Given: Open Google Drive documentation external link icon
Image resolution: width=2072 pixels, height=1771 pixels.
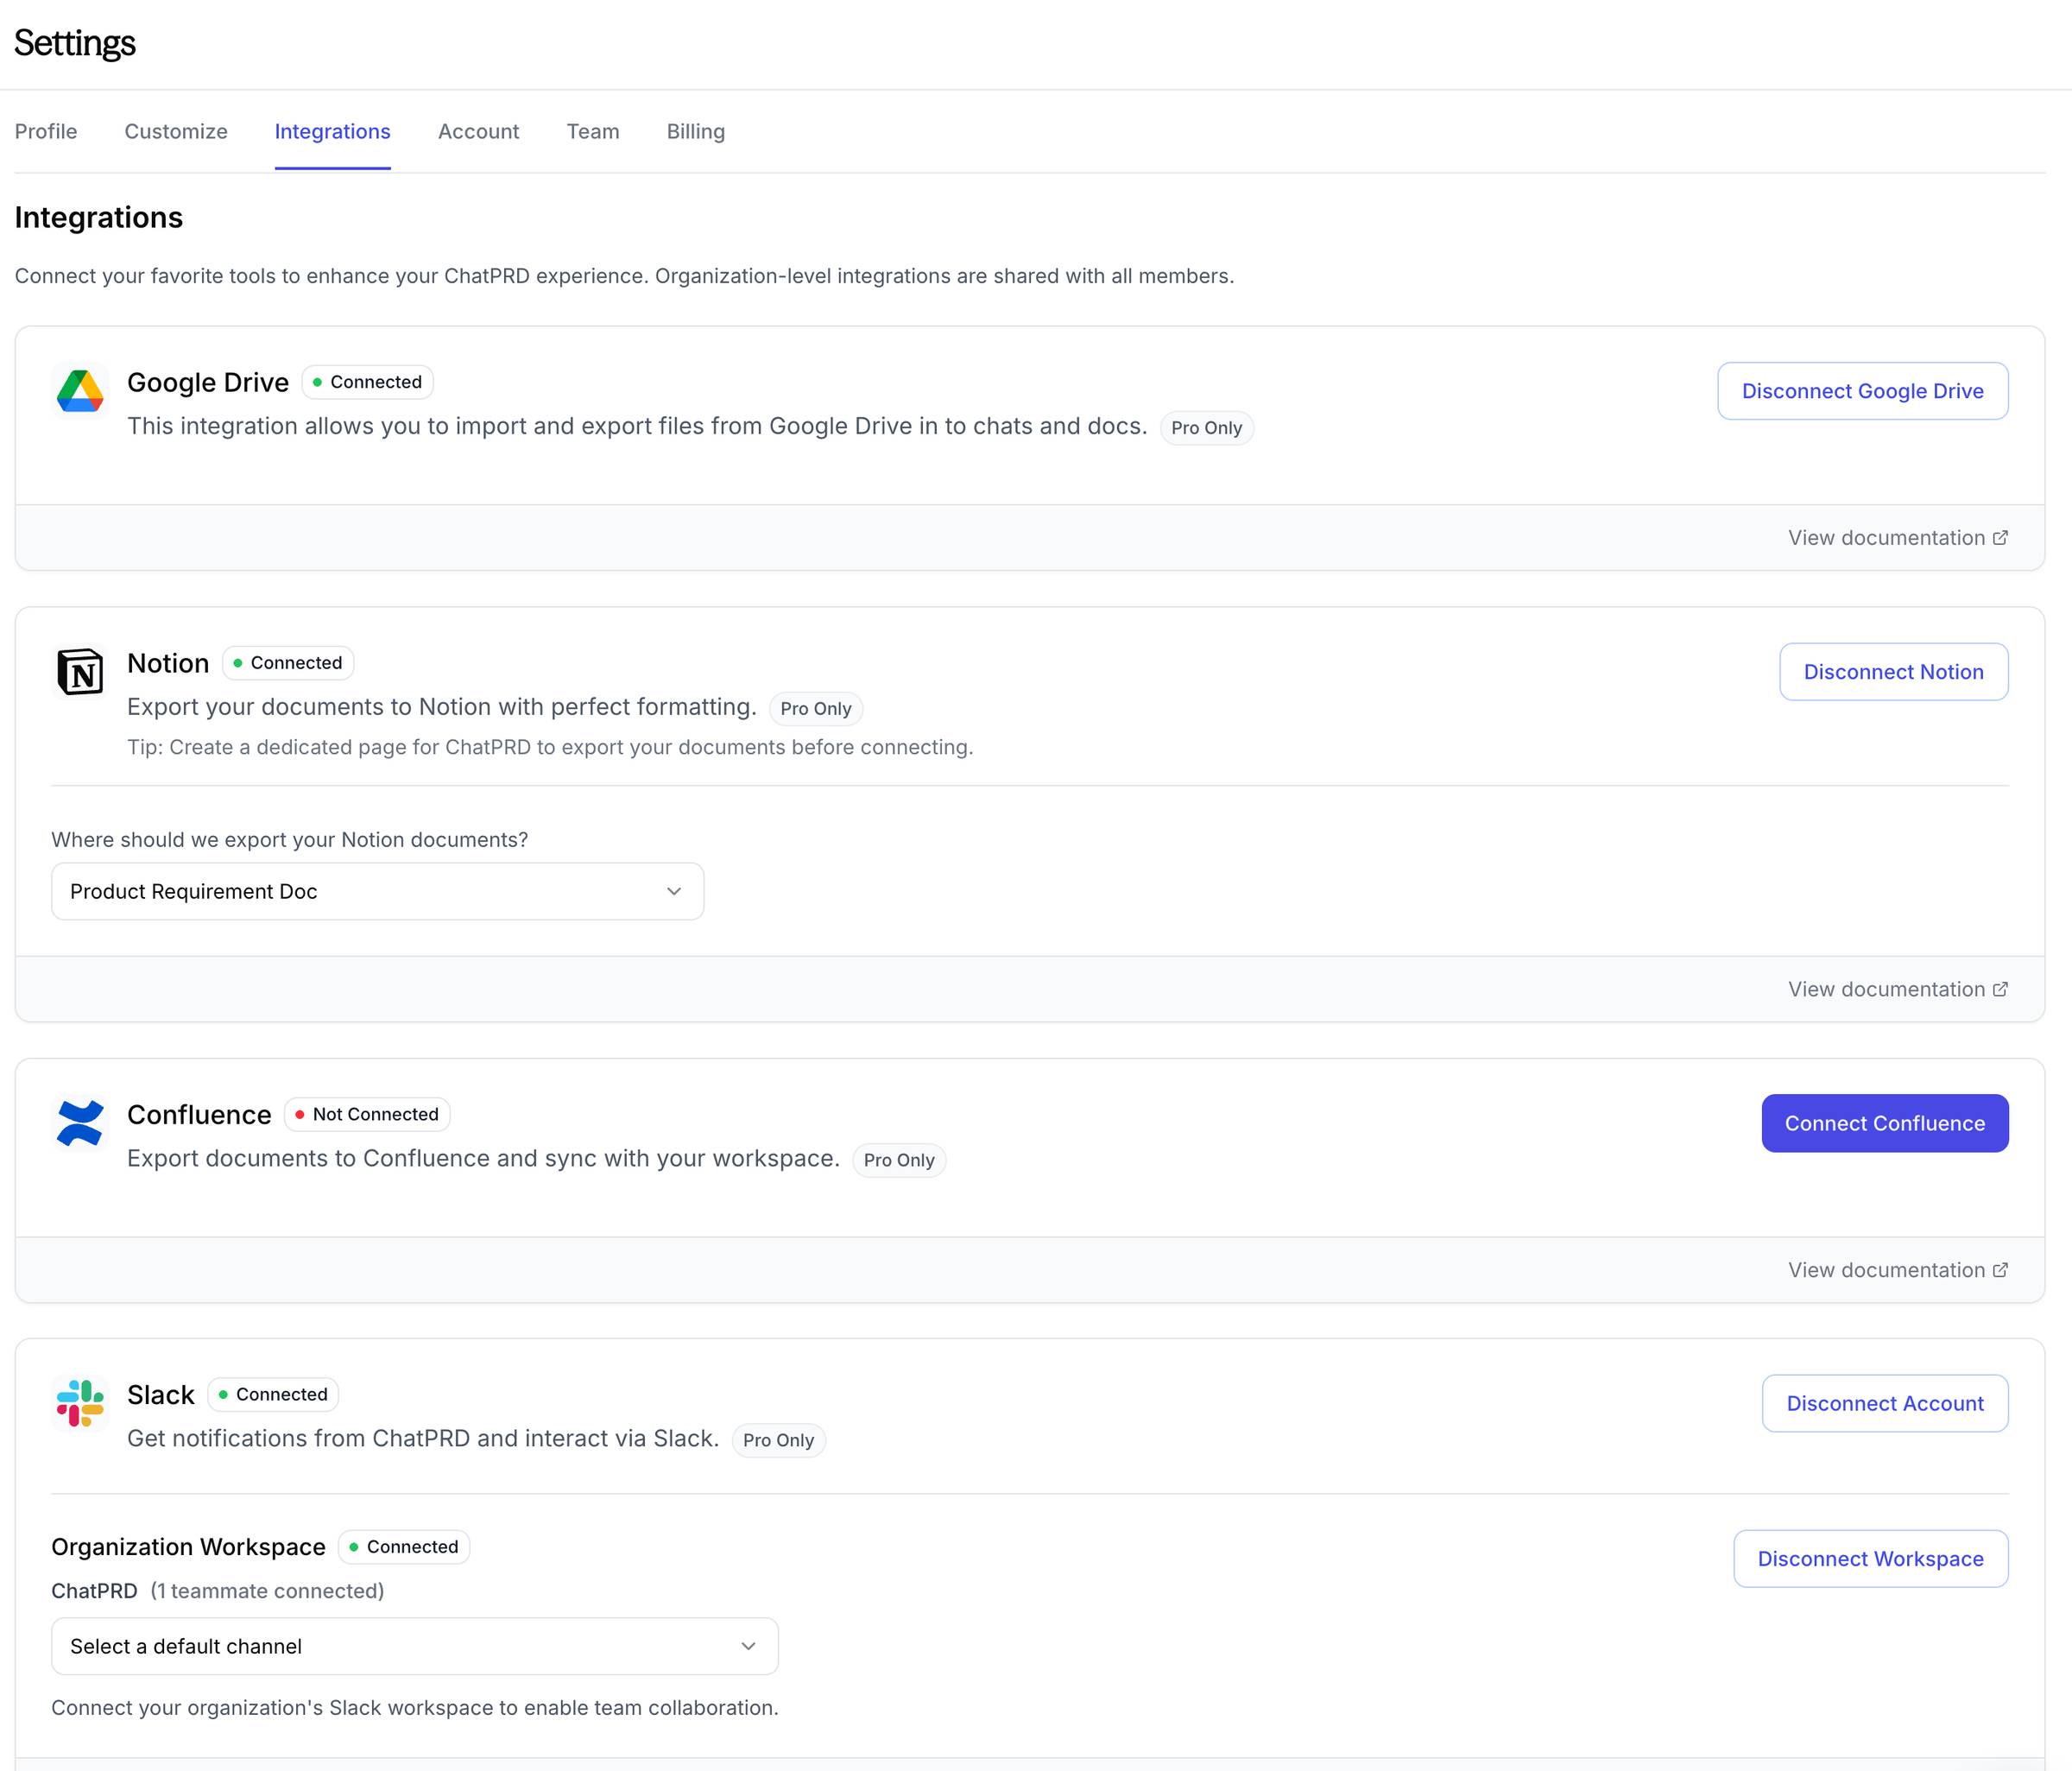Looking at the screenshot, I should pos(2000,538).
